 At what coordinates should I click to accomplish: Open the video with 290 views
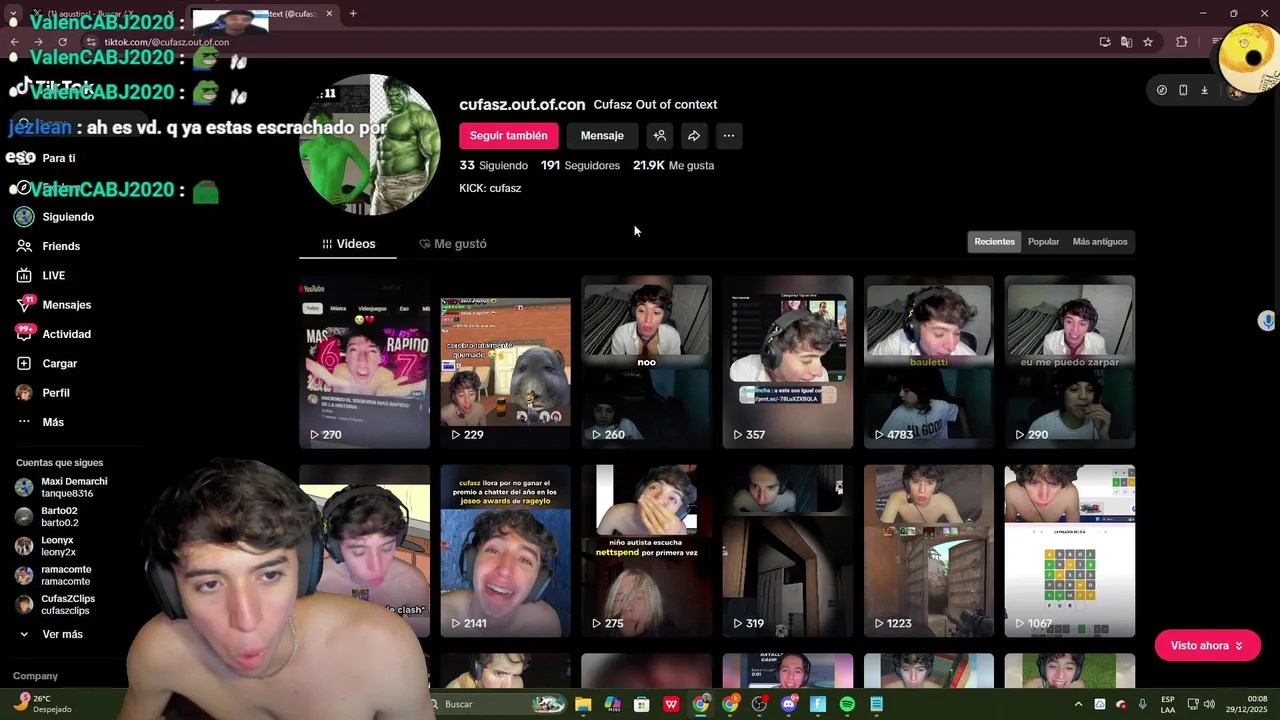click(1070, 362)
